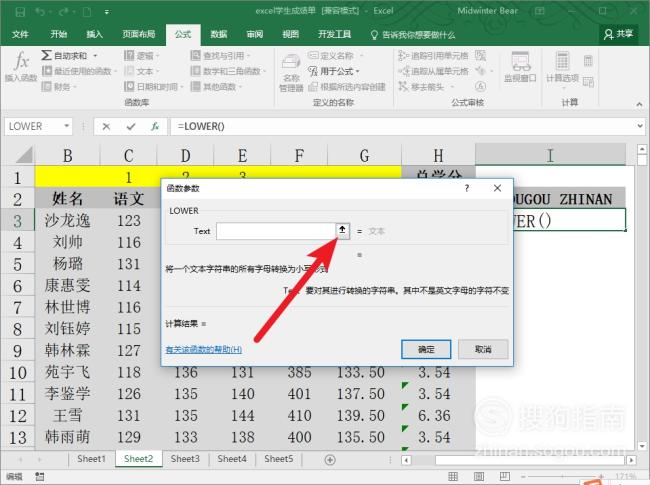Image resolution: width=650 pixels, height=485 pixels.
Task: Switch to Page Layout view in the status bar
Action: 479,476
